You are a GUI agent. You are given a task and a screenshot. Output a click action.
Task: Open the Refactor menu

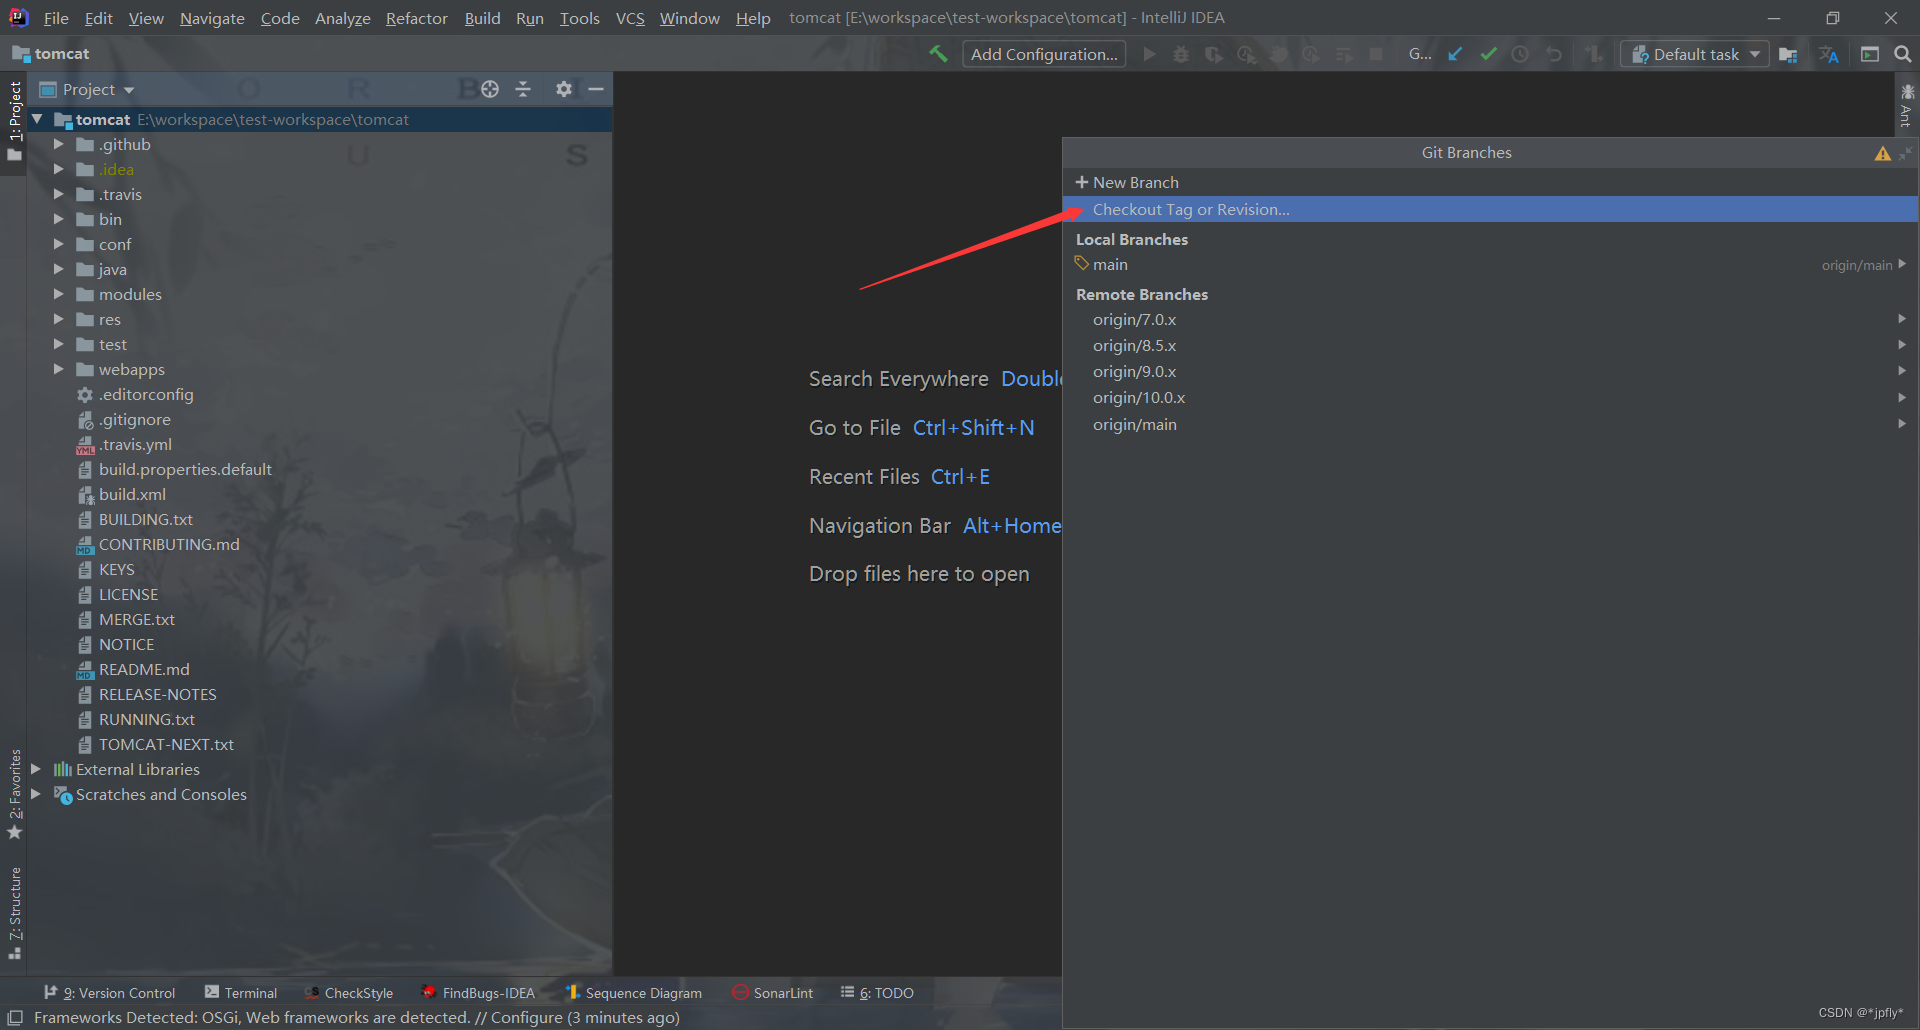416,18
